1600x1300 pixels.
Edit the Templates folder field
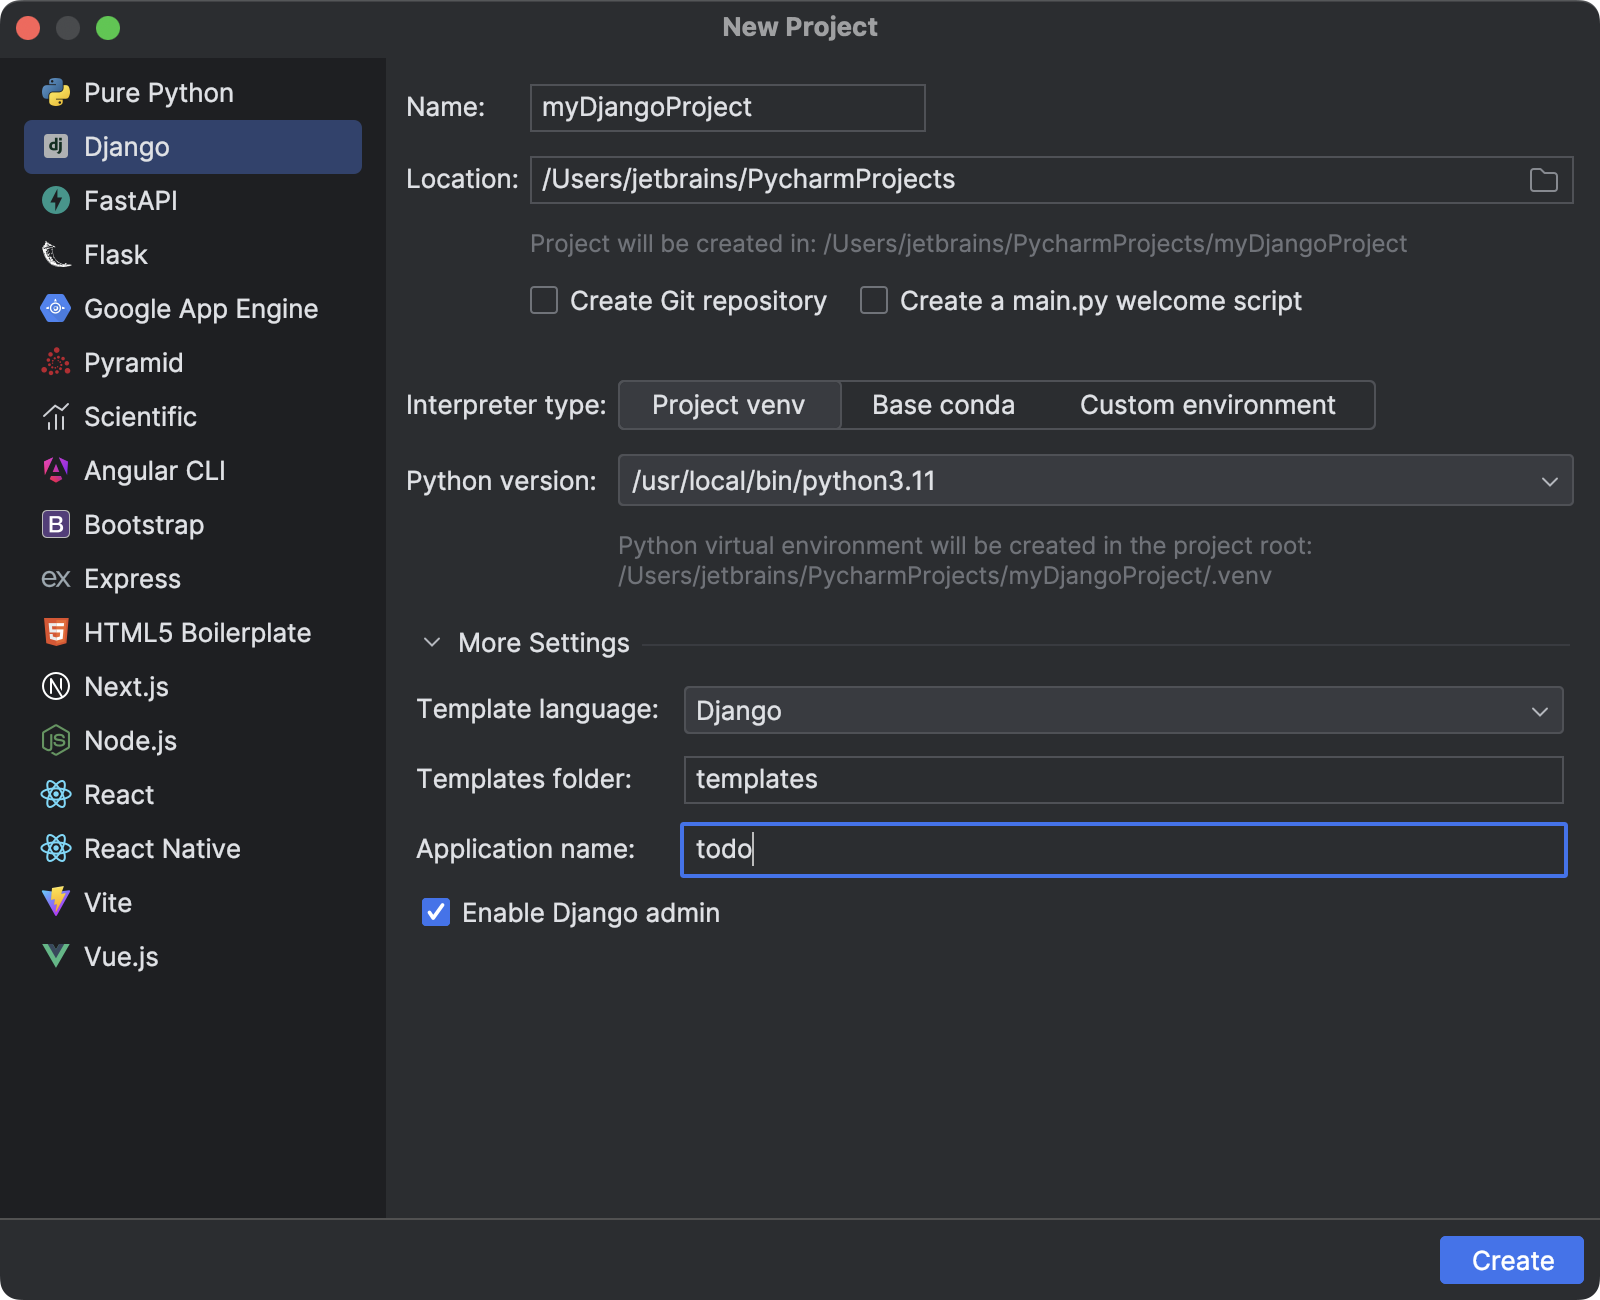(x=1123, y=780)
